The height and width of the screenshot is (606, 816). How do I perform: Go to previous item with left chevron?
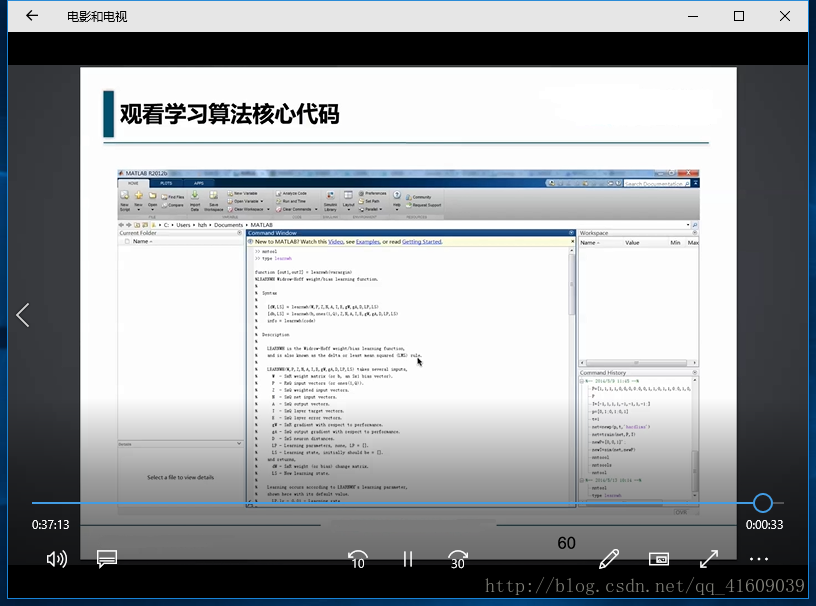22,315
